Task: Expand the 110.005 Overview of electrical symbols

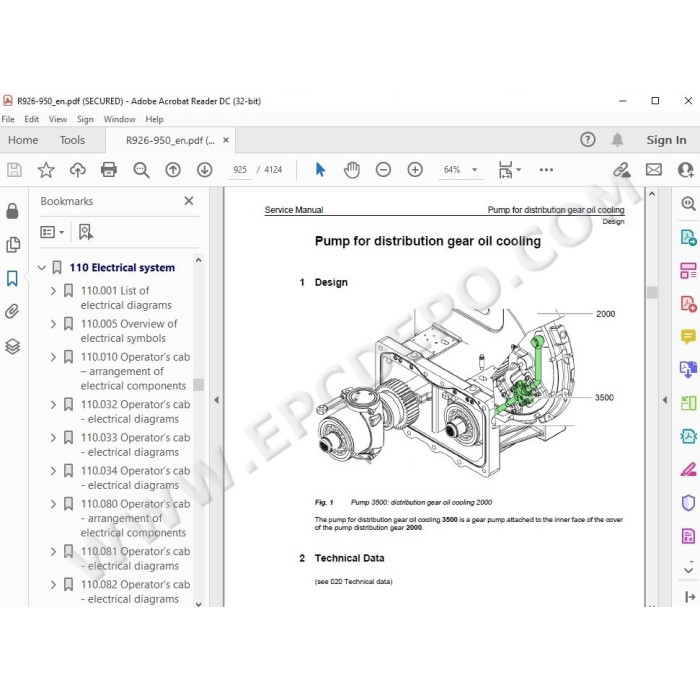Action: pyautogui.click(x=53, y=324)
